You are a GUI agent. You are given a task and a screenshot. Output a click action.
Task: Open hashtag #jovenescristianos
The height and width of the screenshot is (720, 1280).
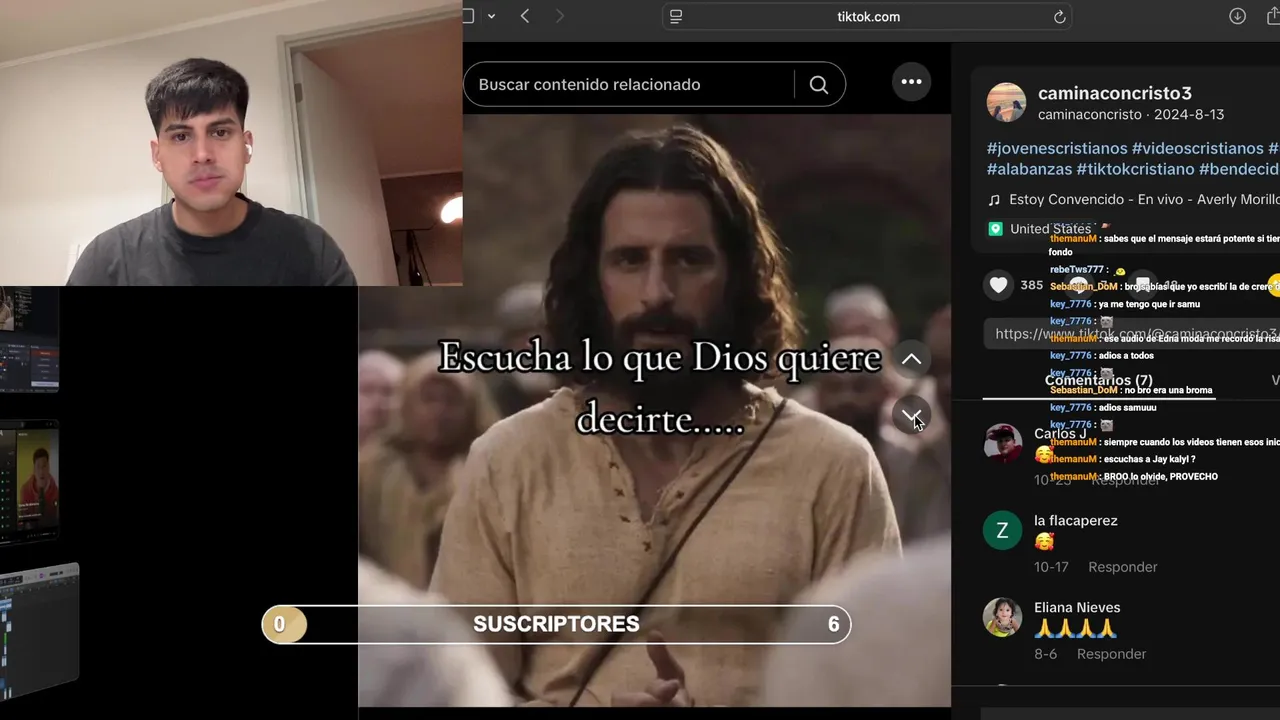click(1057, 148)
